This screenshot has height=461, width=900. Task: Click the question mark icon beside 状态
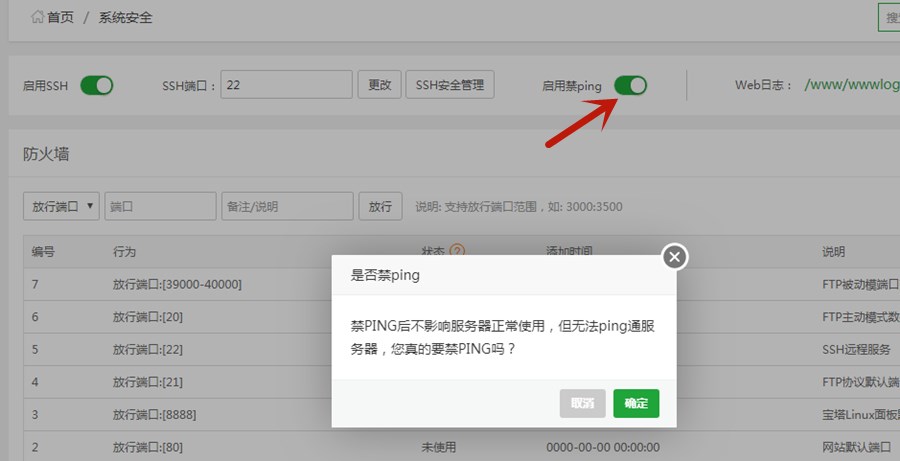click(x=457, y=252)
